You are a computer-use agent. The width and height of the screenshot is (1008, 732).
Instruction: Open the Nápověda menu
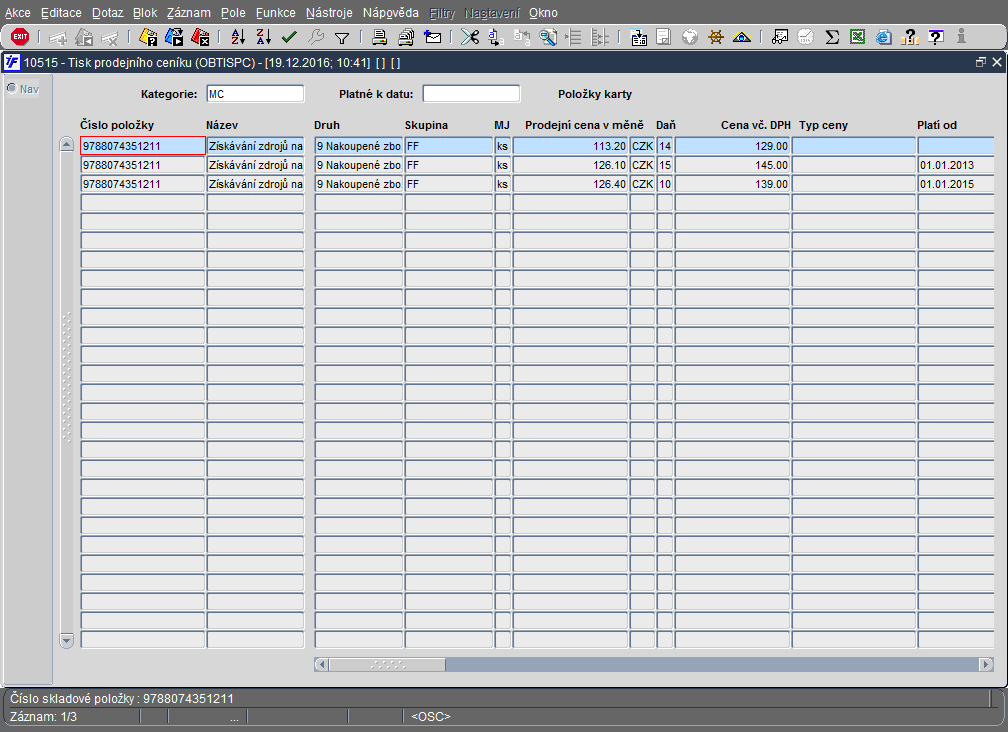point(390,13)
